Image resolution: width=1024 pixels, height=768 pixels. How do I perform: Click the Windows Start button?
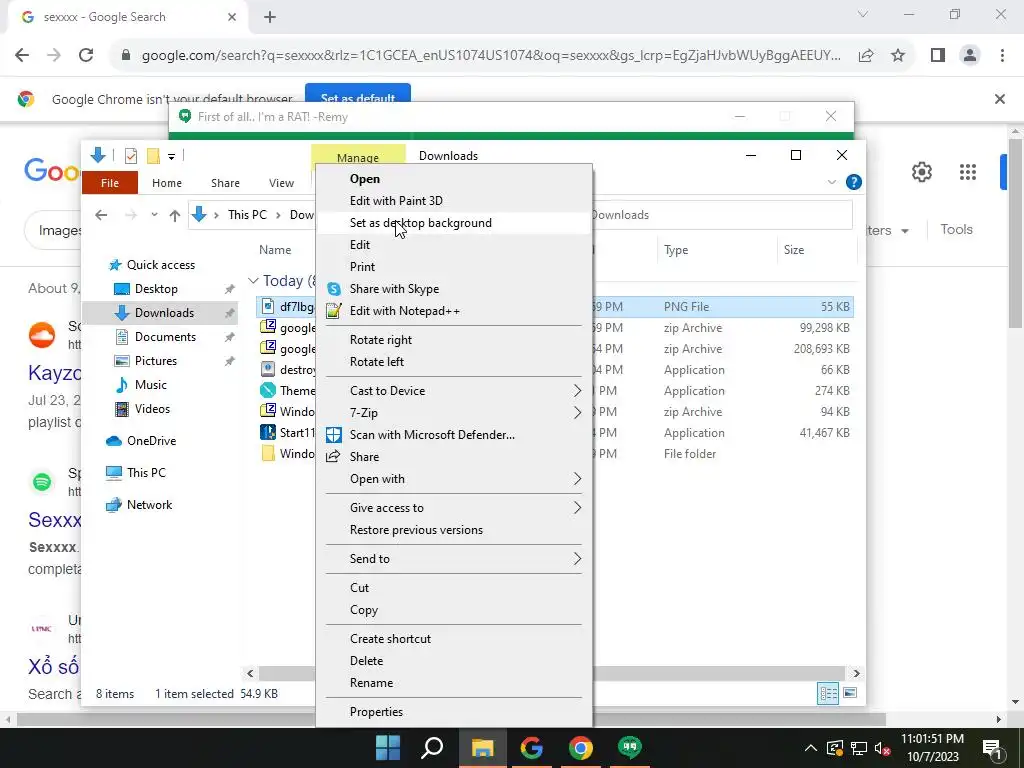[388, 748]
